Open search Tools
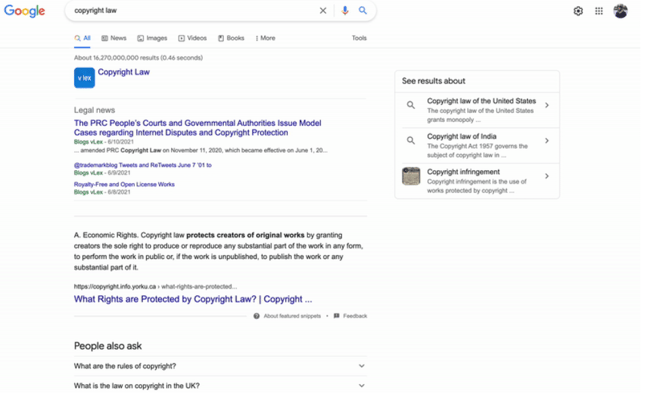 (359, 38)
